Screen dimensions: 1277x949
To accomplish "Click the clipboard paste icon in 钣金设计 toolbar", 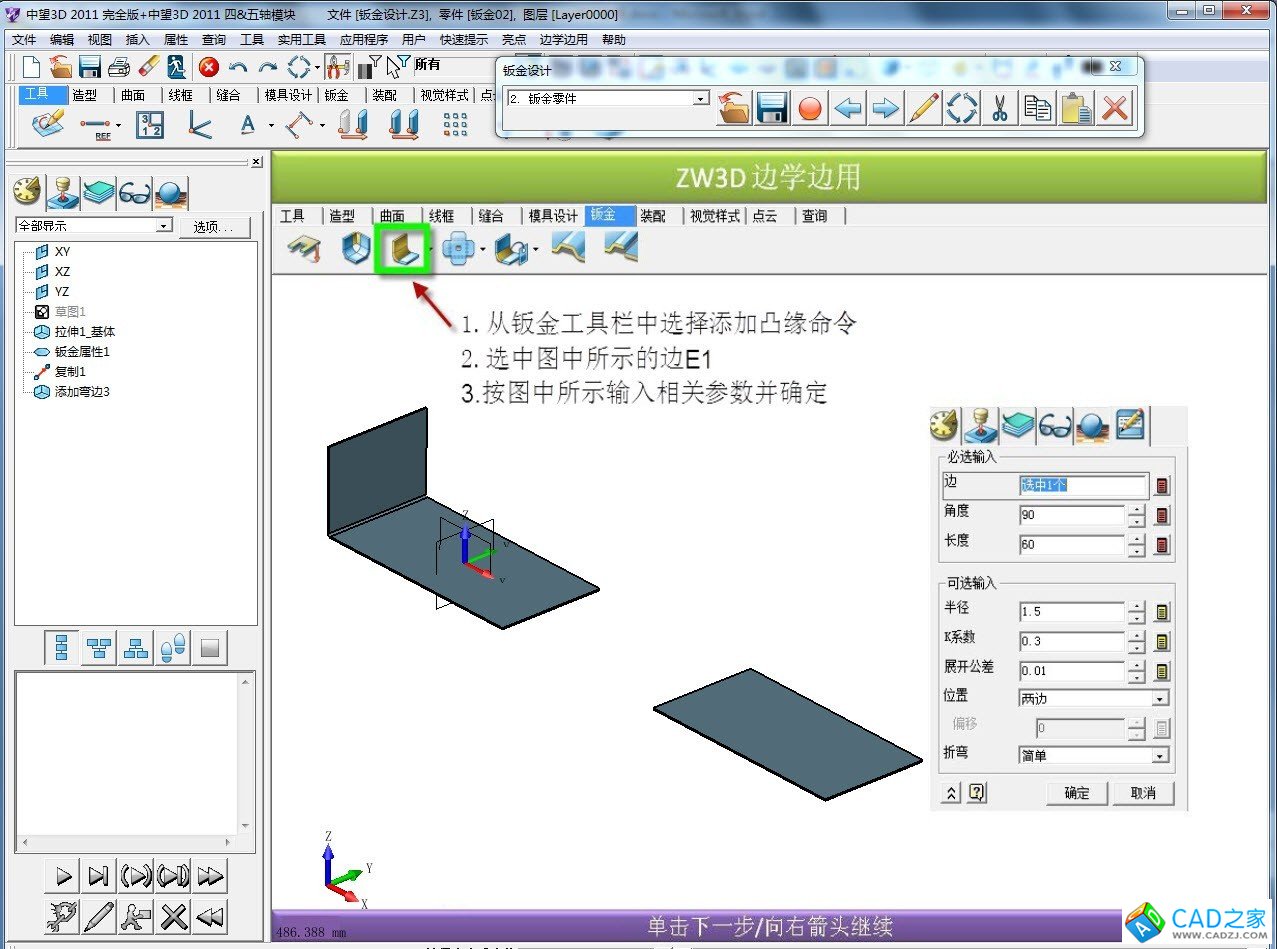I will (x=1076, y=107).
